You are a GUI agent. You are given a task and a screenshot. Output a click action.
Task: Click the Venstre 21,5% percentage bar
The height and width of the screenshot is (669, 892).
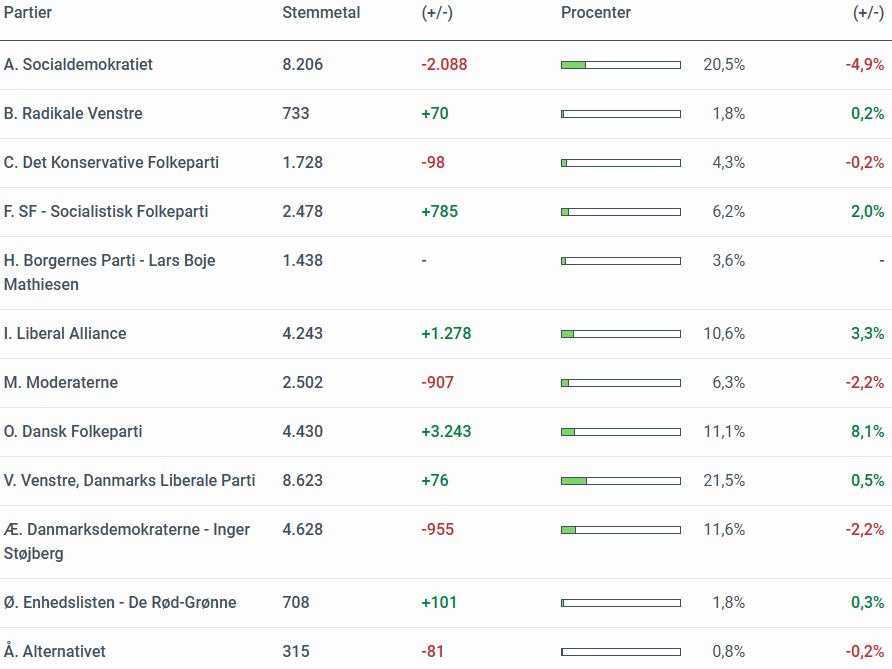point(621,481)
